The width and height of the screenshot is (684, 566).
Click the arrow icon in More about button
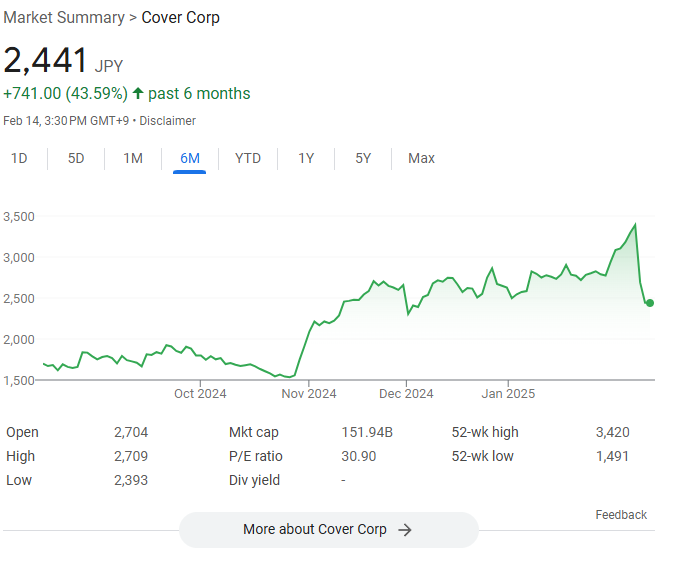(405, 530)
